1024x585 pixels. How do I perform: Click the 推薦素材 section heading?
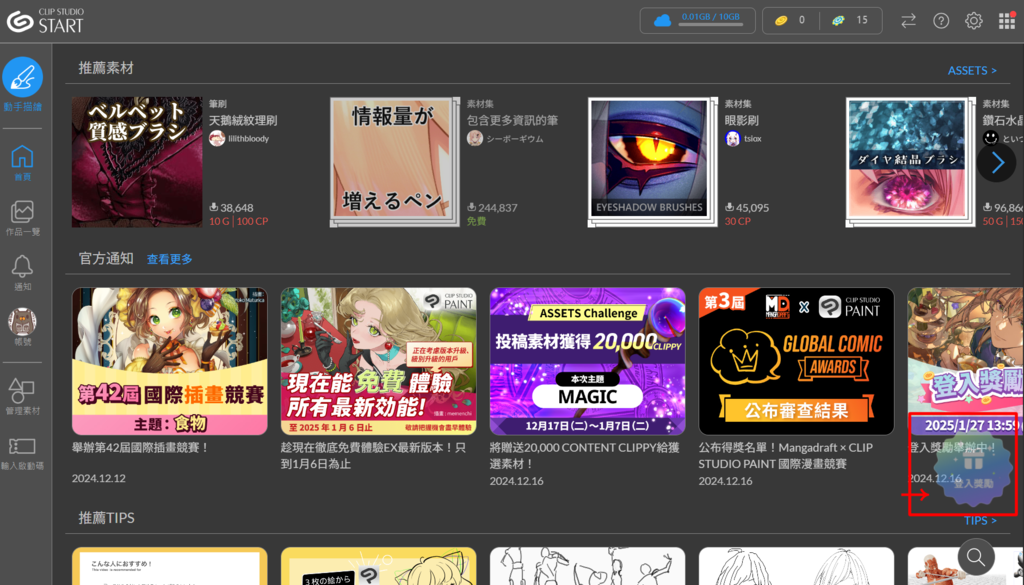click(x=106, y=68)
